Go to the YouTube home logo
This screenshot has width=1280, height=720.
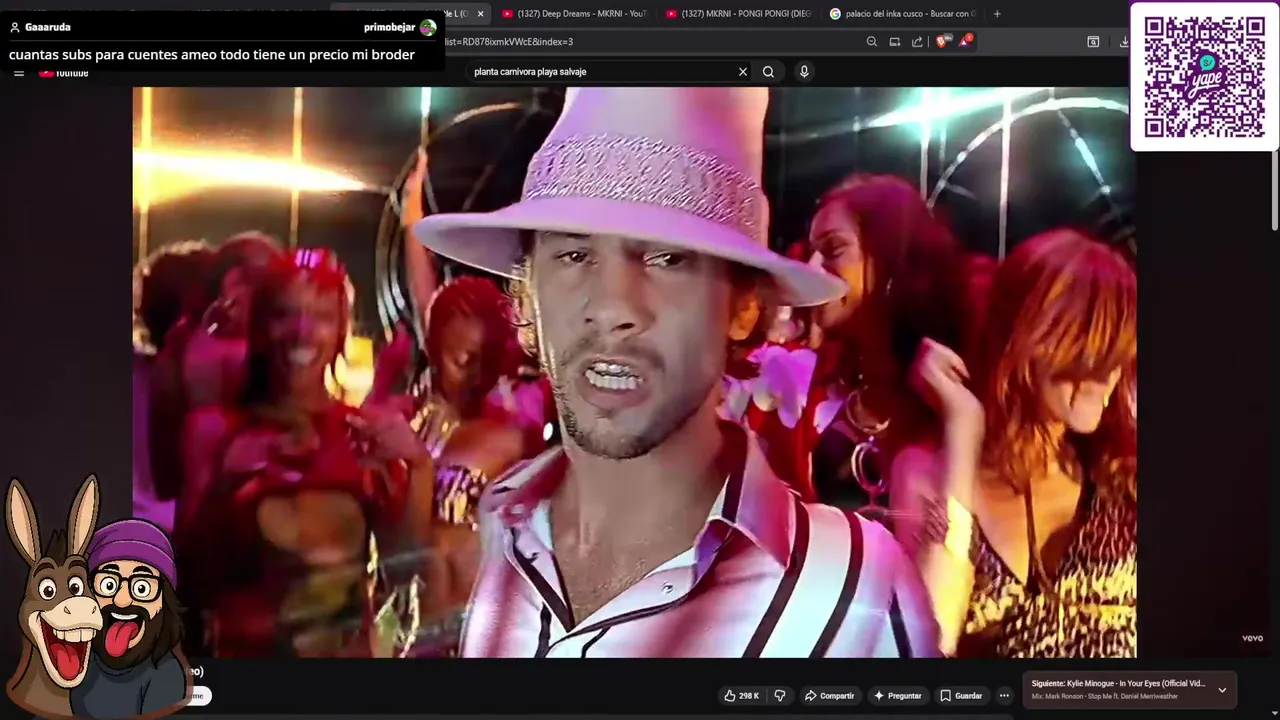tap(64, 73)
